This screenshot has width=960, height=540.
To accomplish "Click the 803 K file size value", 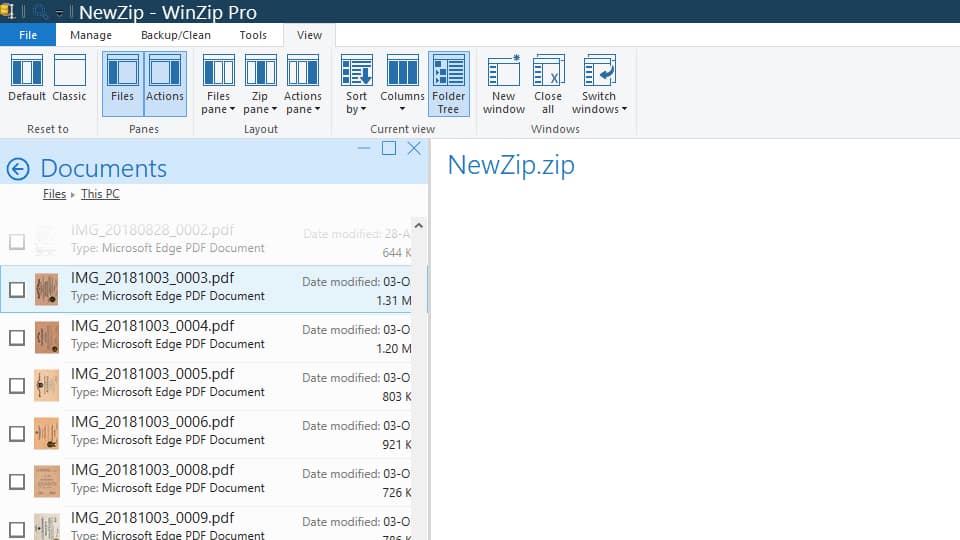I will pyautogui.click(x=397, y=397).
